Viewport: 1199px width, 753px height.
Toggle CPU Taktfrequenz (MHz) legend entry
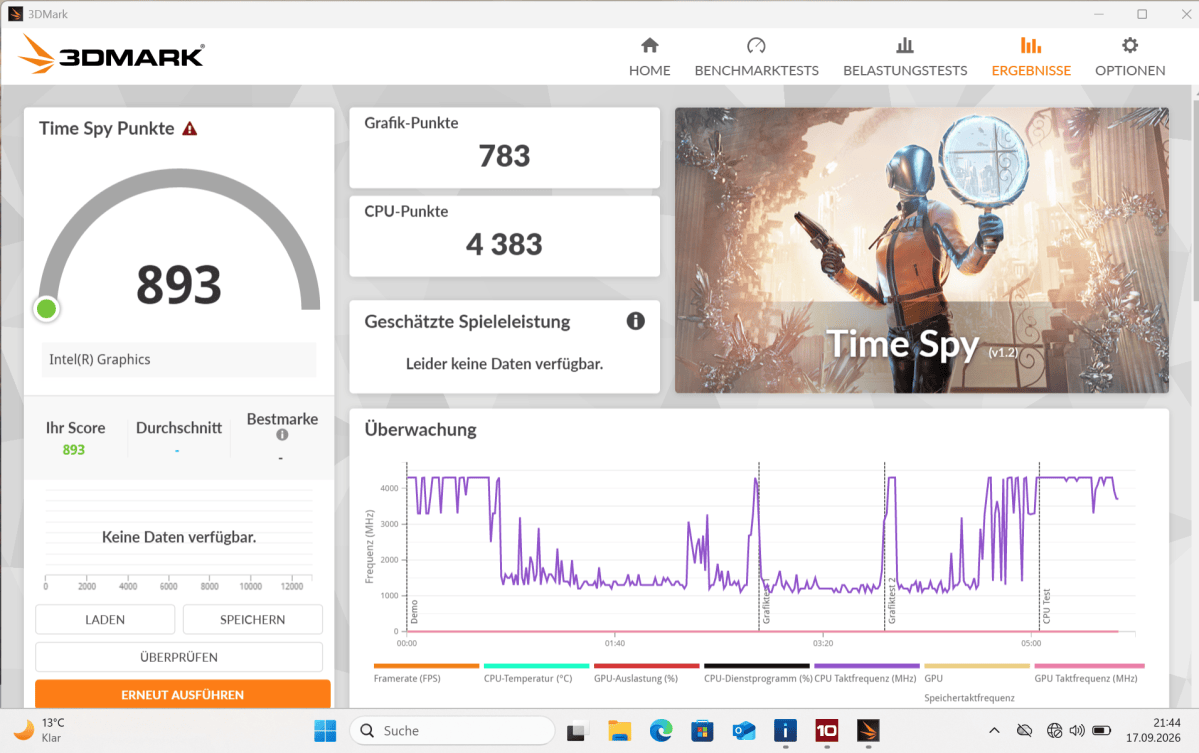(866, 673)
